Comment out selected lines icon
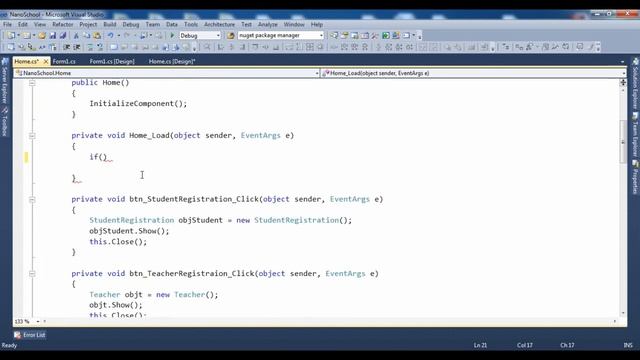The image size is (640, 360). [90, 47]
